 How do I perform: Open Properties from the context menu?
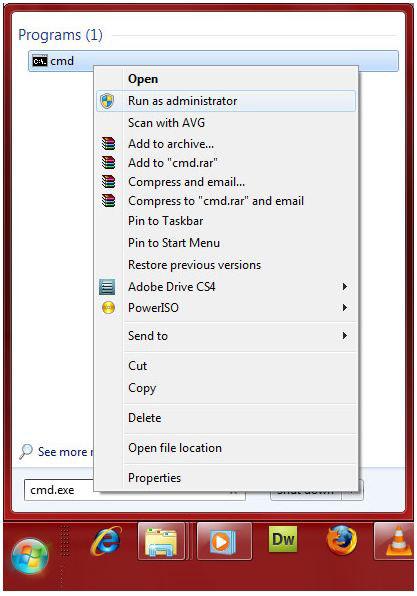click(x=226, y=477)
